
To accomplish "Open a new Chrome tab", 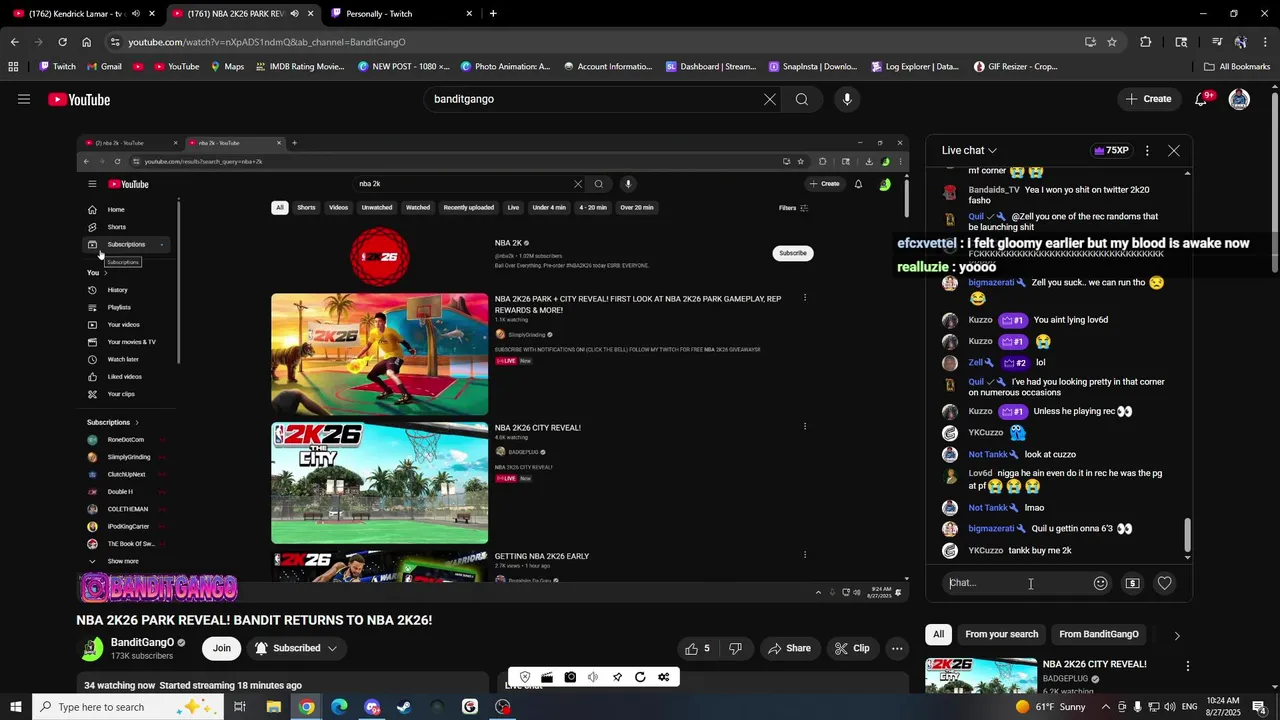I will [493, 14].
